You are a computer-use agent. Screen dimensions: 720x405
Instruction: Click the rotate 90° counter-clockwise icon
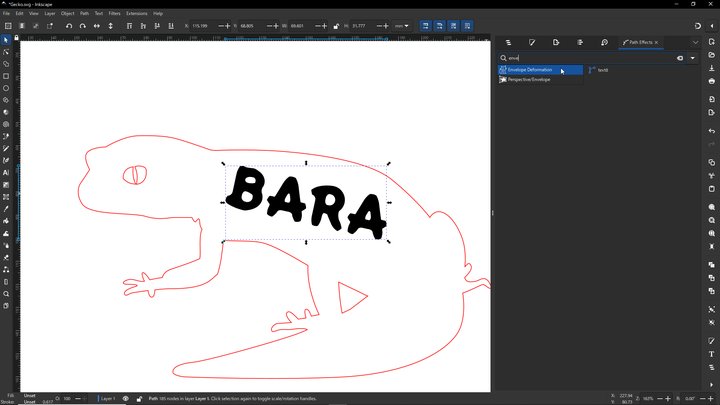pyautogui.click(x=68, y=26)
